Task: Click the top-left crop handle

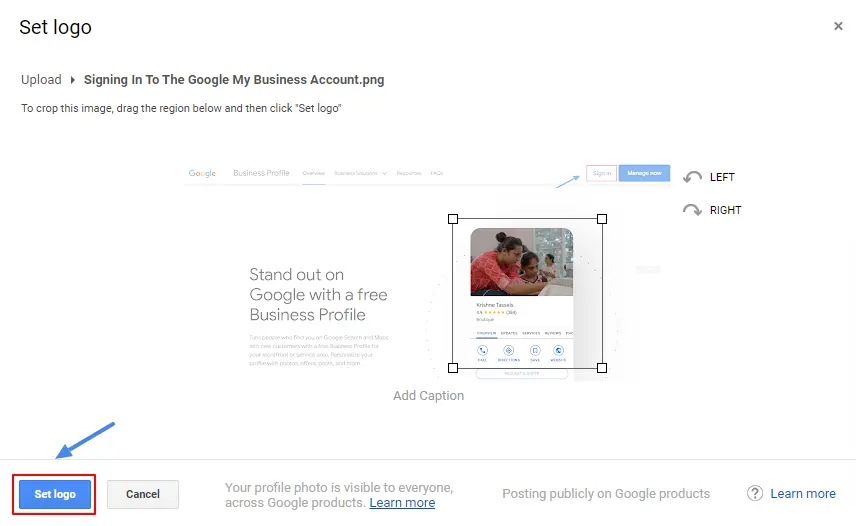Action: (453, 218)
